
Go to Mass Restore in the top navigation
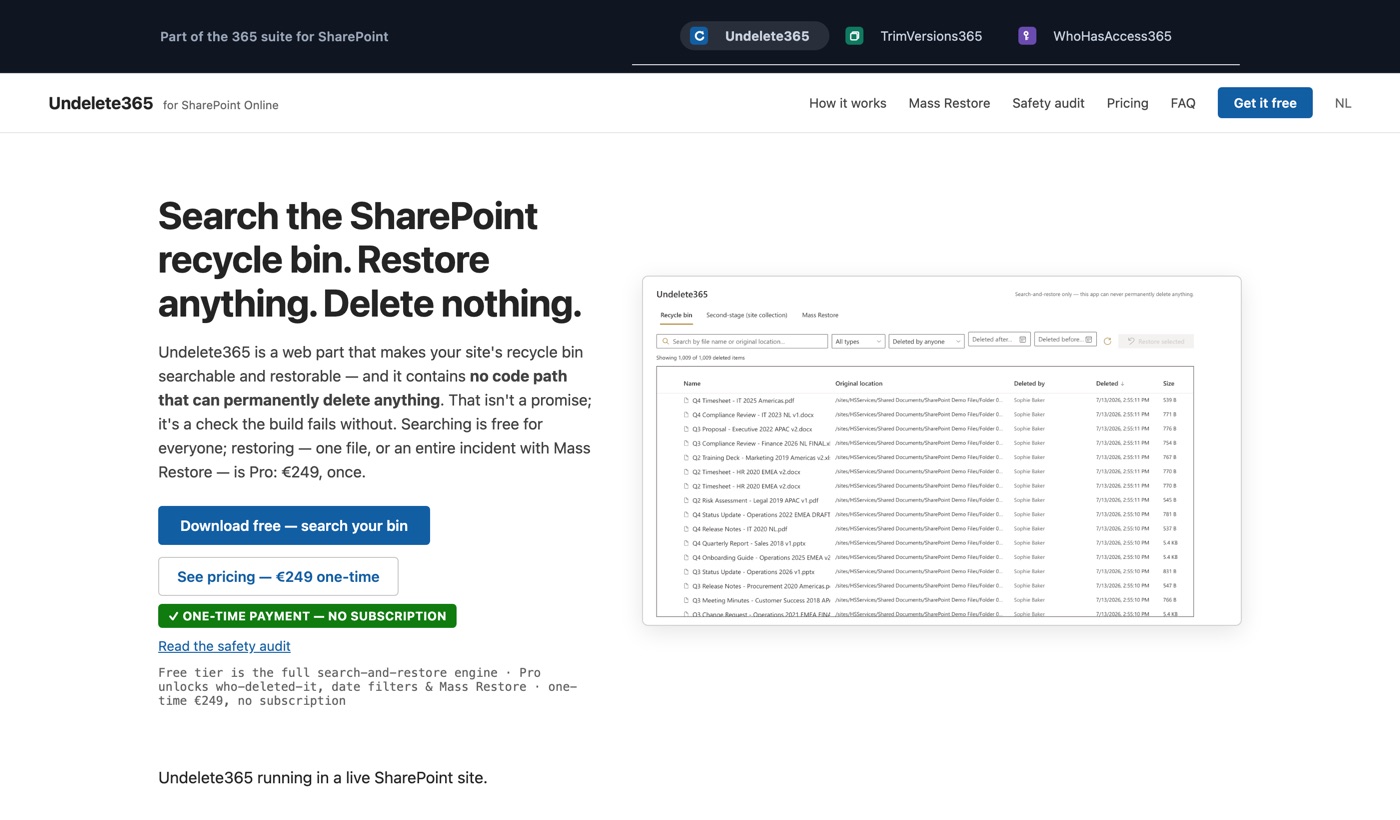click(949, 103)
